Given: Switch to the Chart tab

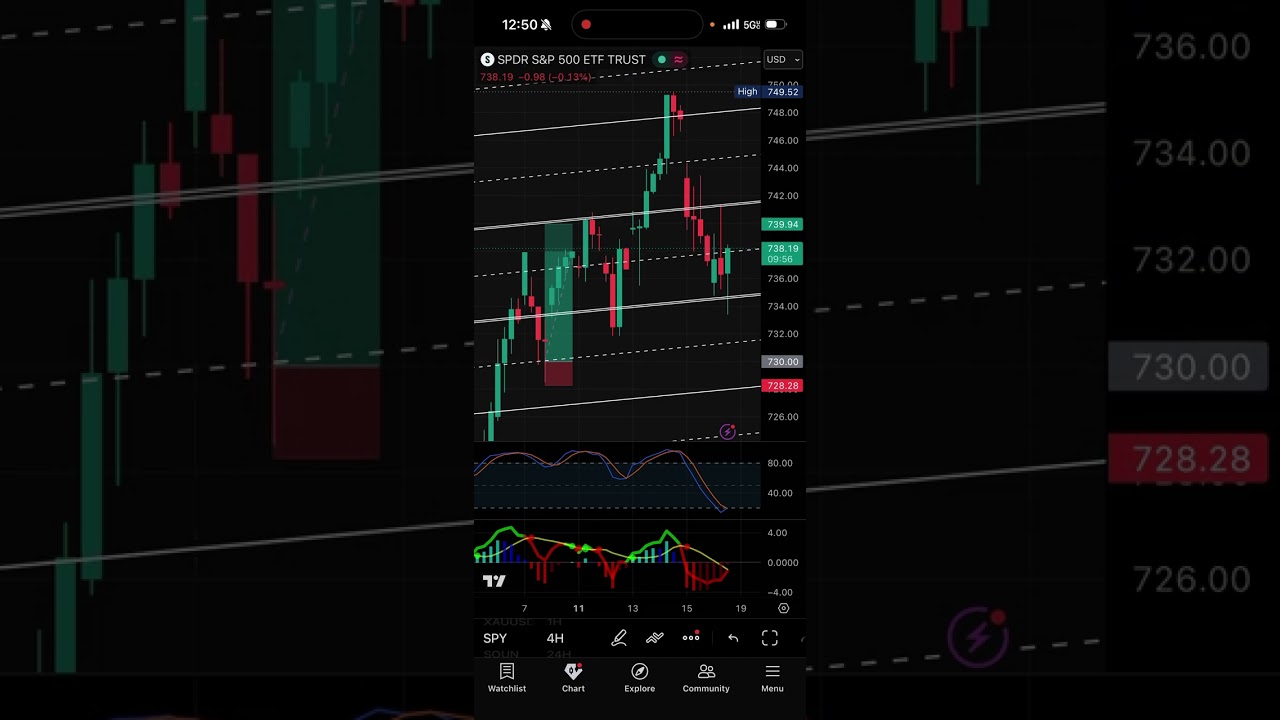Looking at the screenshot, I should coord(573,678).
